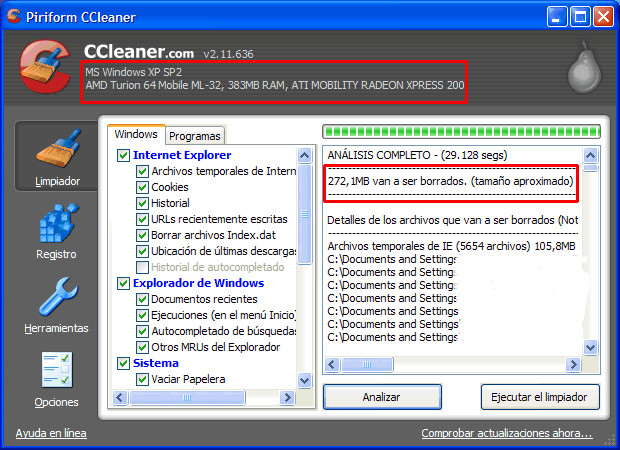Click results pane scroll right arrow
This screenshot has width=620, height=450.
click(x=573, y=364)
